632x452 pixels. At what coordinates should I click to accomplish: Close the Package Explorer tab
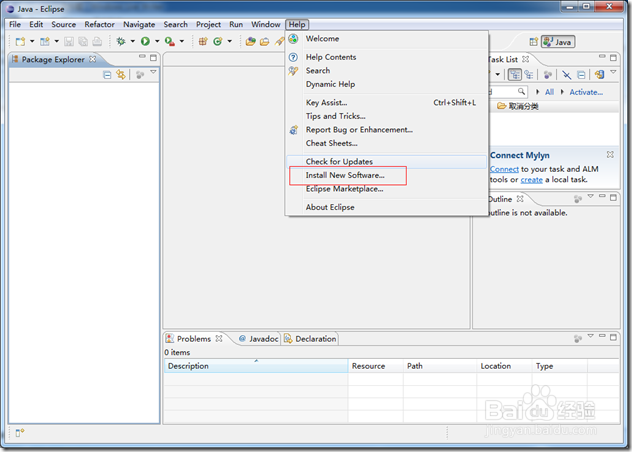pyautogui.click(x=93, y=59)
